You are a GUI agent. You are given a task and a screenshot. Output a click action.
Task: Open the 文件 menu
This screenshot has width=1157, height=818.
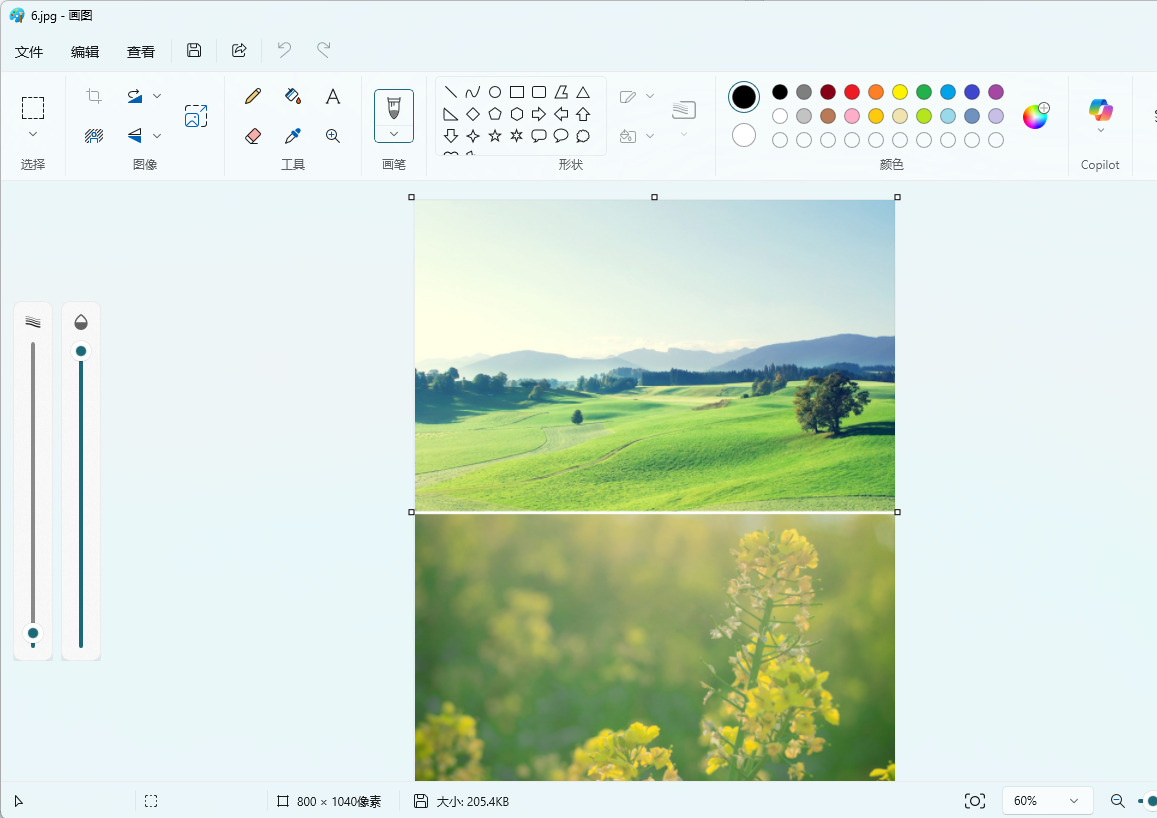[x=29, y=52]
